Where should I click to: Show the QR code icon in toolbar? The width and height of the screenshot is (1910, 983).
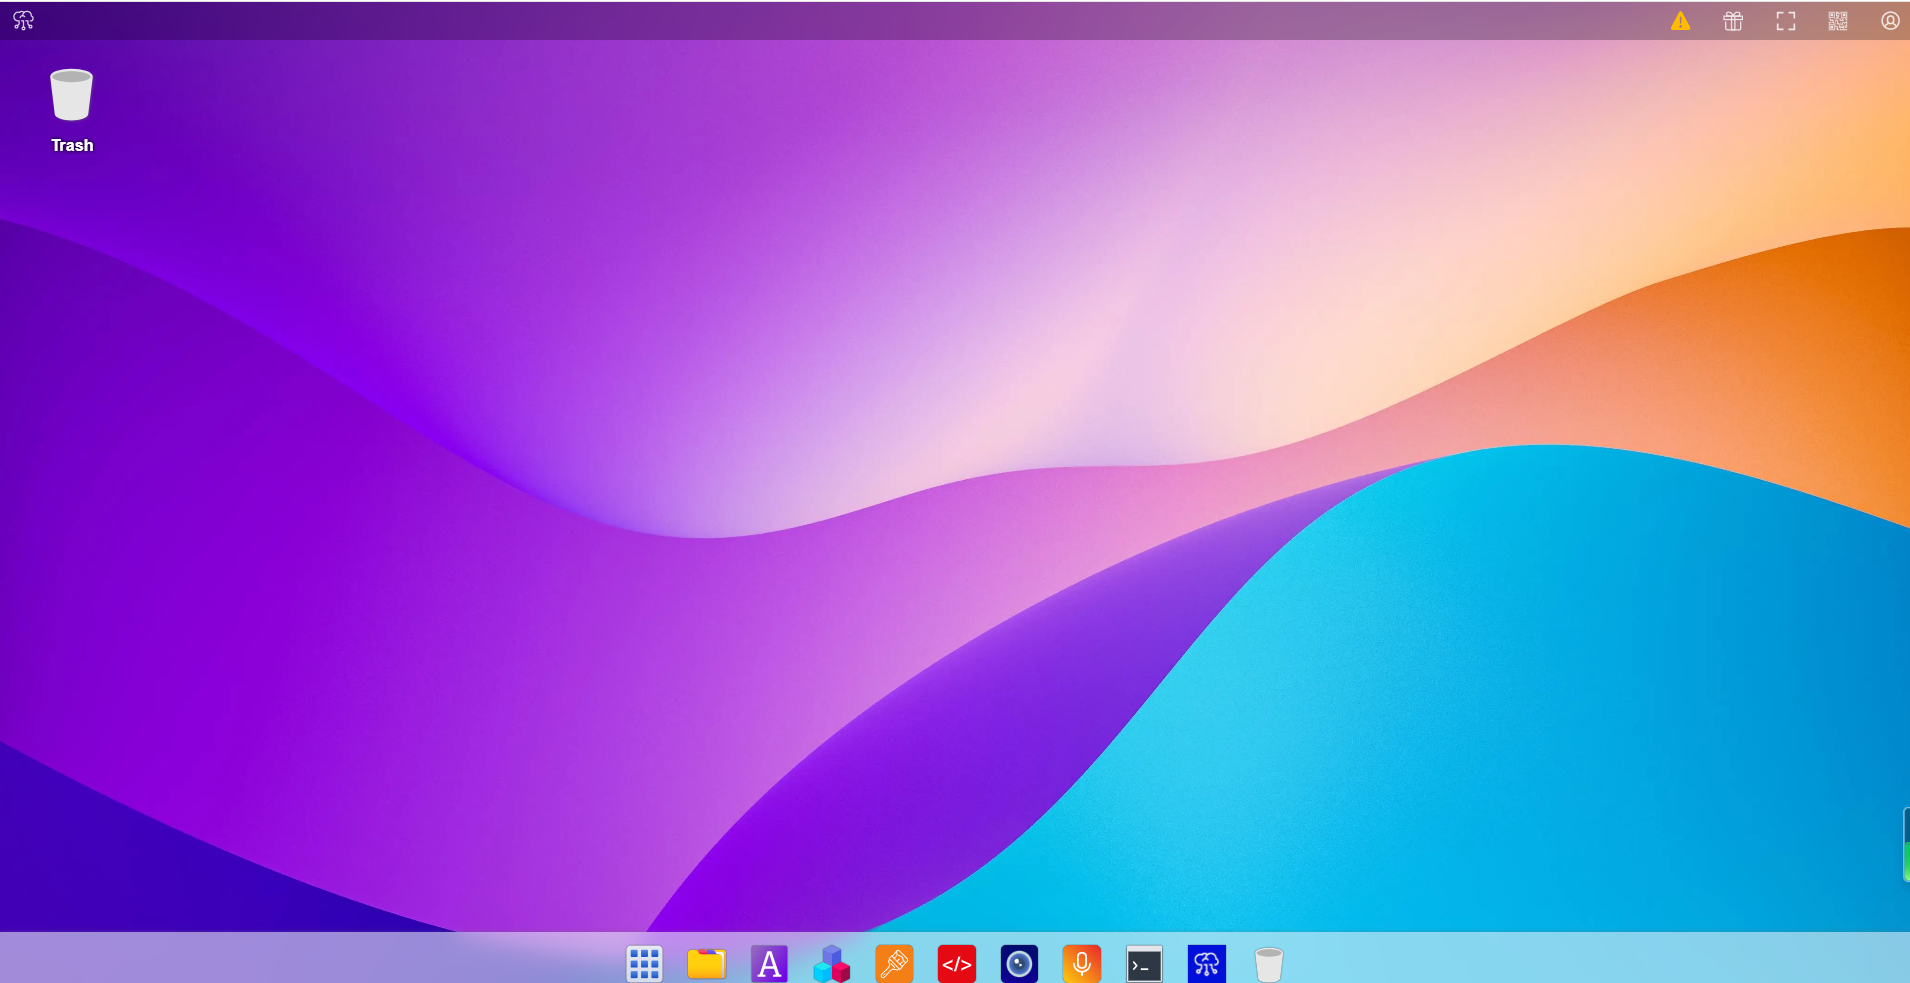click(x=1838, y=21)
